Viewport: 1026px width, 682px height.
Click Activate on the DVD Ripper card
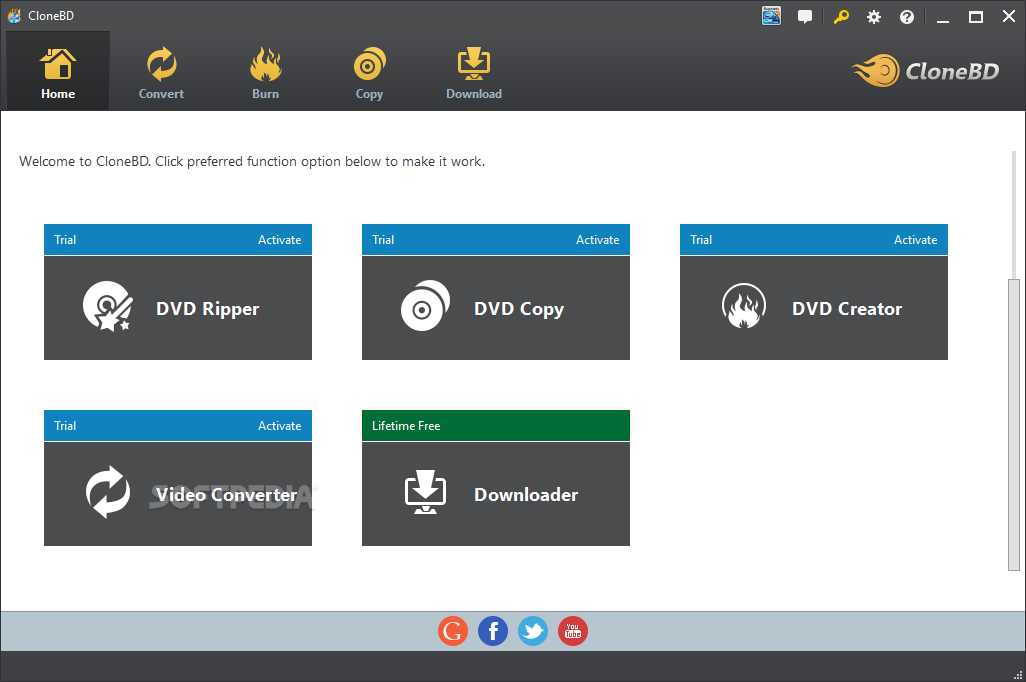coord(279,240)
